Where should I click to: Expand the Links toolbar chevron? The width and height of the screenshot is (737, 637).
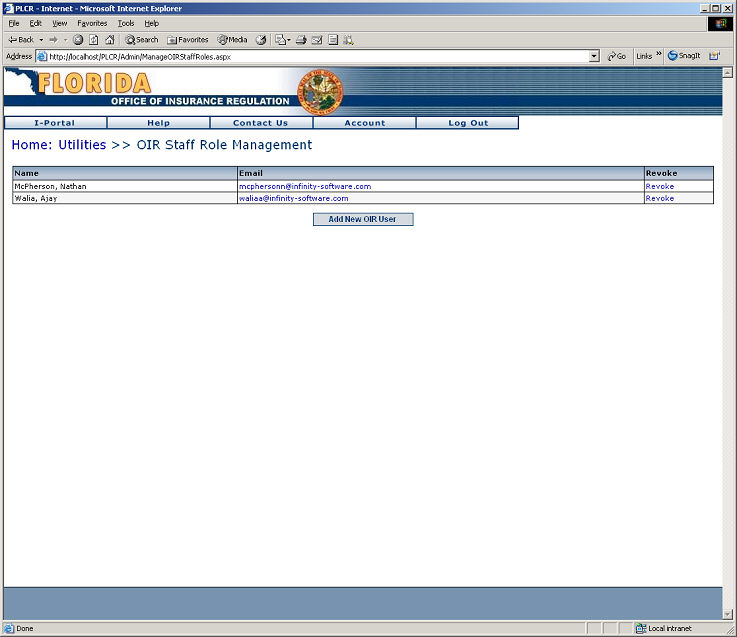click(x=659, y=55)
